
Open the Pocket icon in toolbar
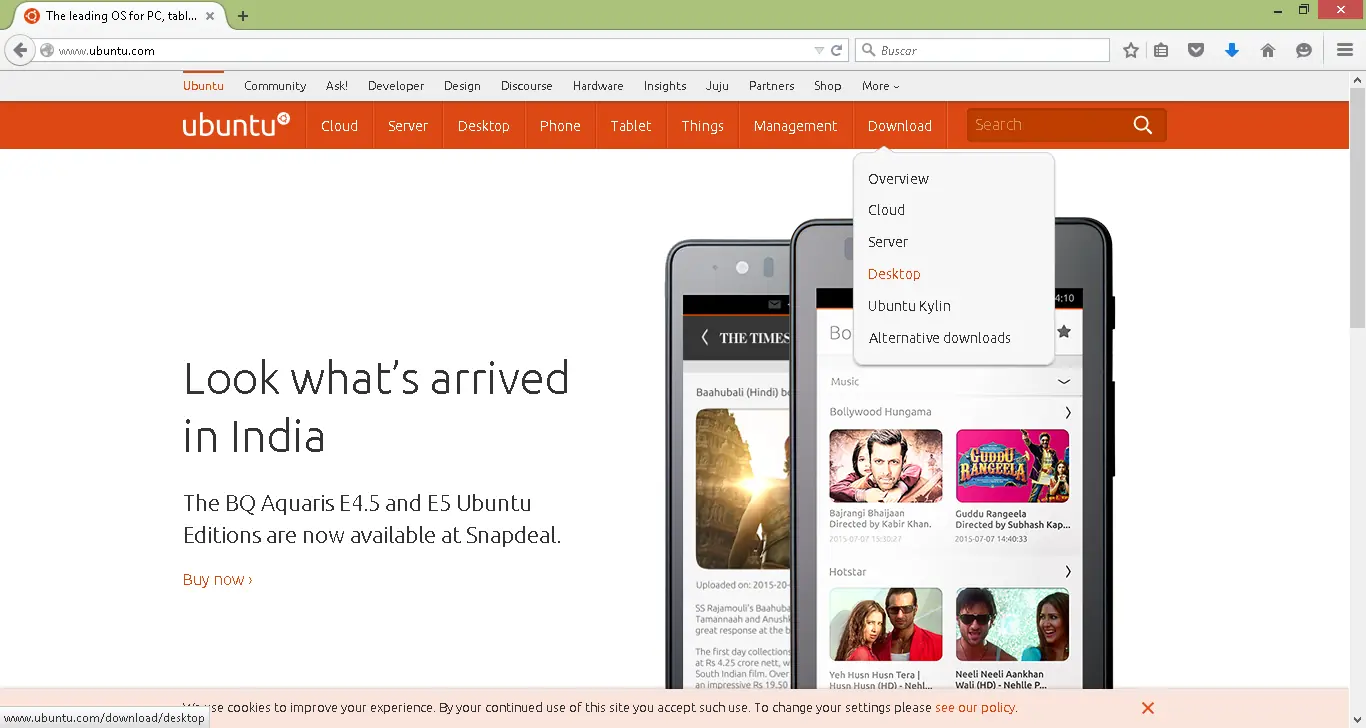[x=1196, y=50]
